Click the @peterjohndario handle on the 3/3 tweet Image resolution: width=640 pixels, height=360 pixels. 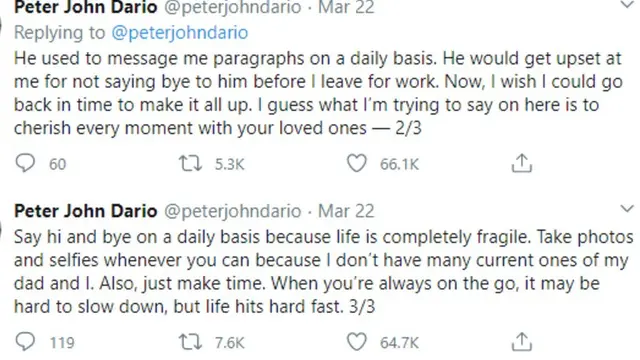[233, 211]
